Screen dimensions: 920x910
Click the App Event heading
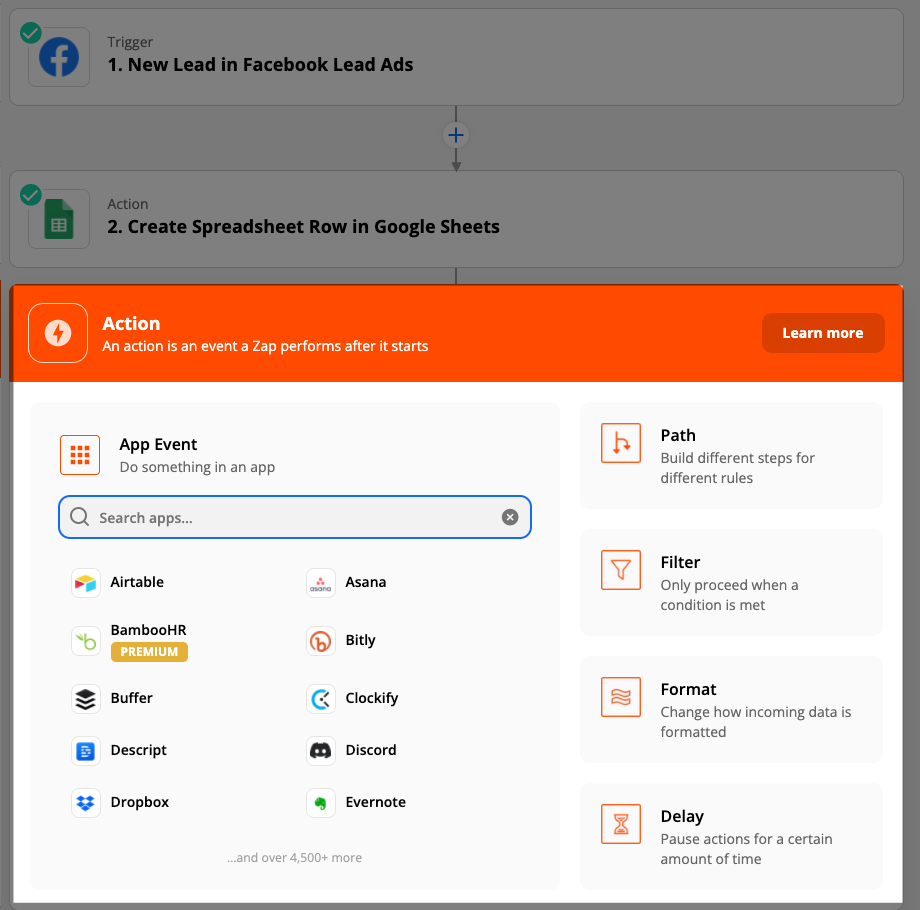pos(158,445)
